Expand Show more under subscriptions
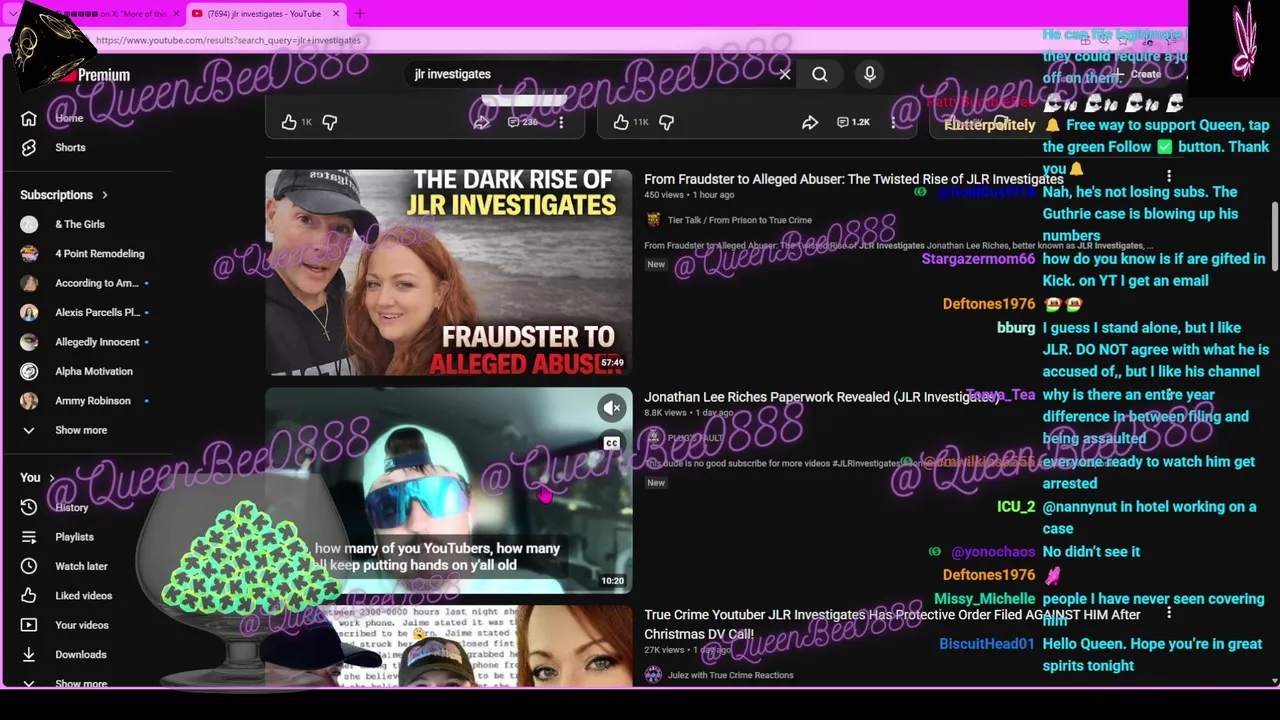The image size is (1280, 720). (80, 430)
